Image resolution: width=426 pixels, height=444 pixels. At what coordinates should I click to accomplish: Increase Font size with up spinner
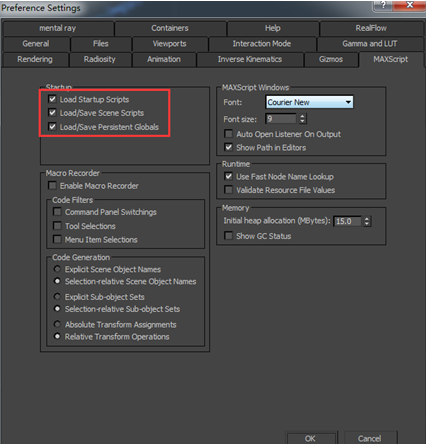[x=302, y=116]
